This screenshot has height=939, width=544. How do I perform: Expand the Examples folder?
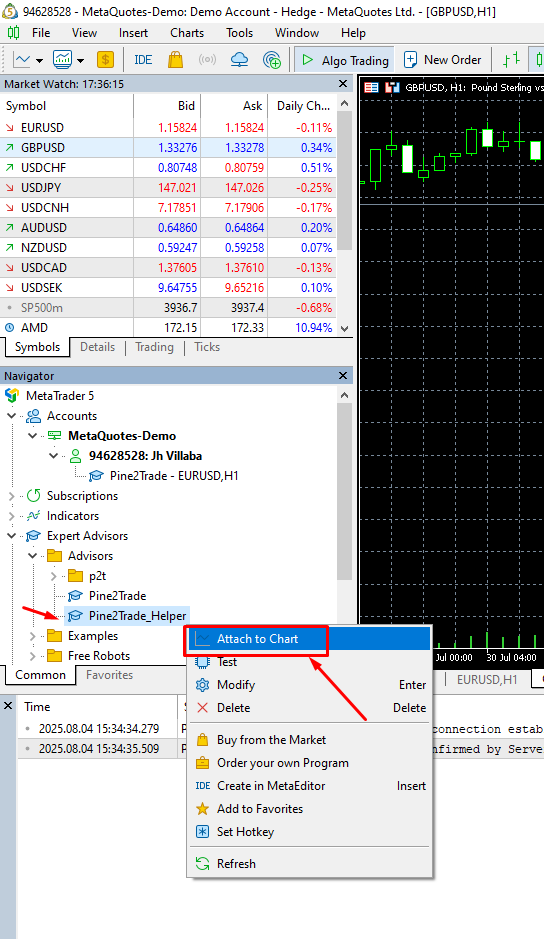pyautogui.click(x=32, y=636)
